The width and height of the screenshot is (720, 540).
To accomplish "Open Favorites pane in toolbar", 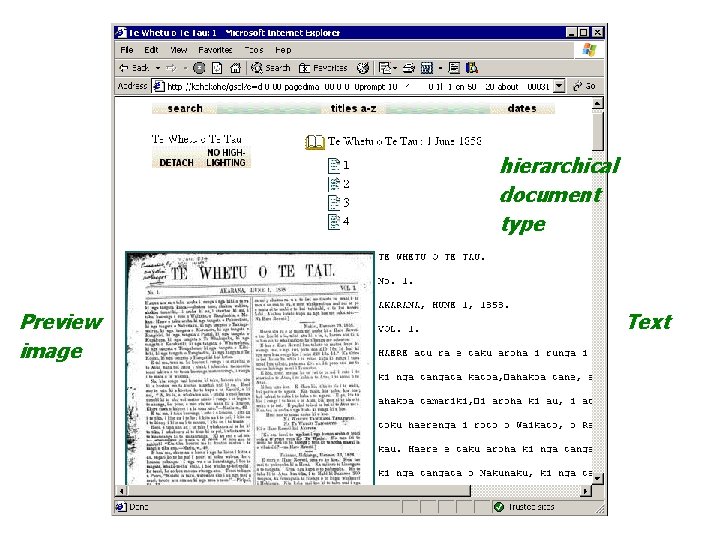I will (x=323, y=68).
